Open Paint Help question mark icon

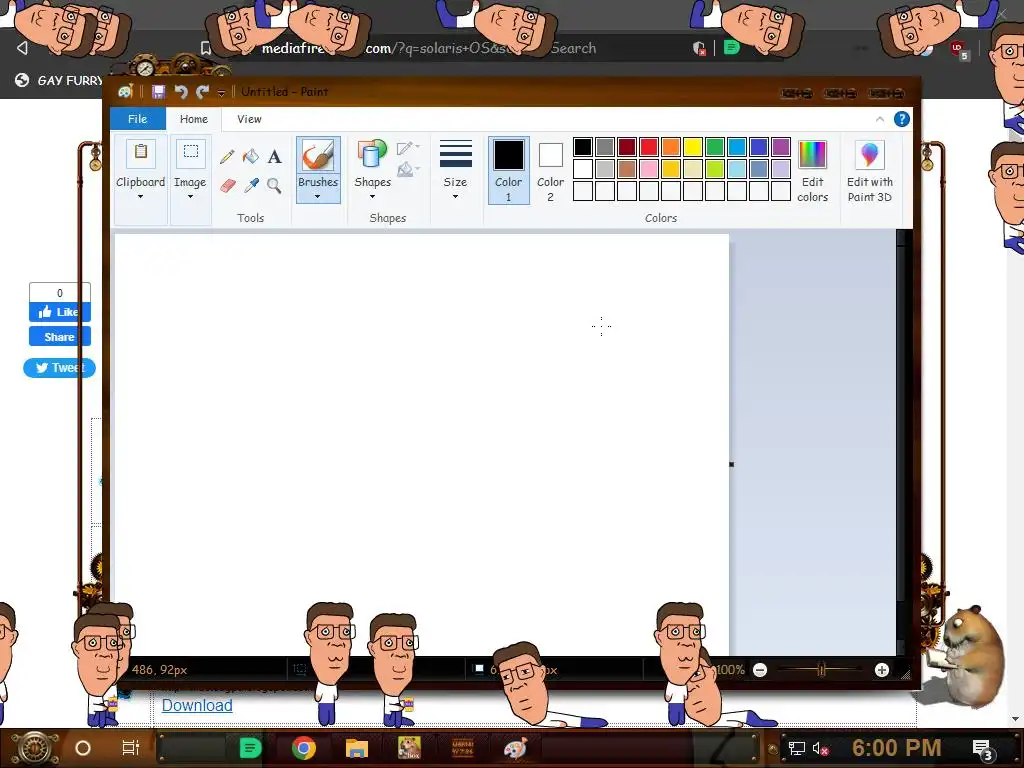901,119
